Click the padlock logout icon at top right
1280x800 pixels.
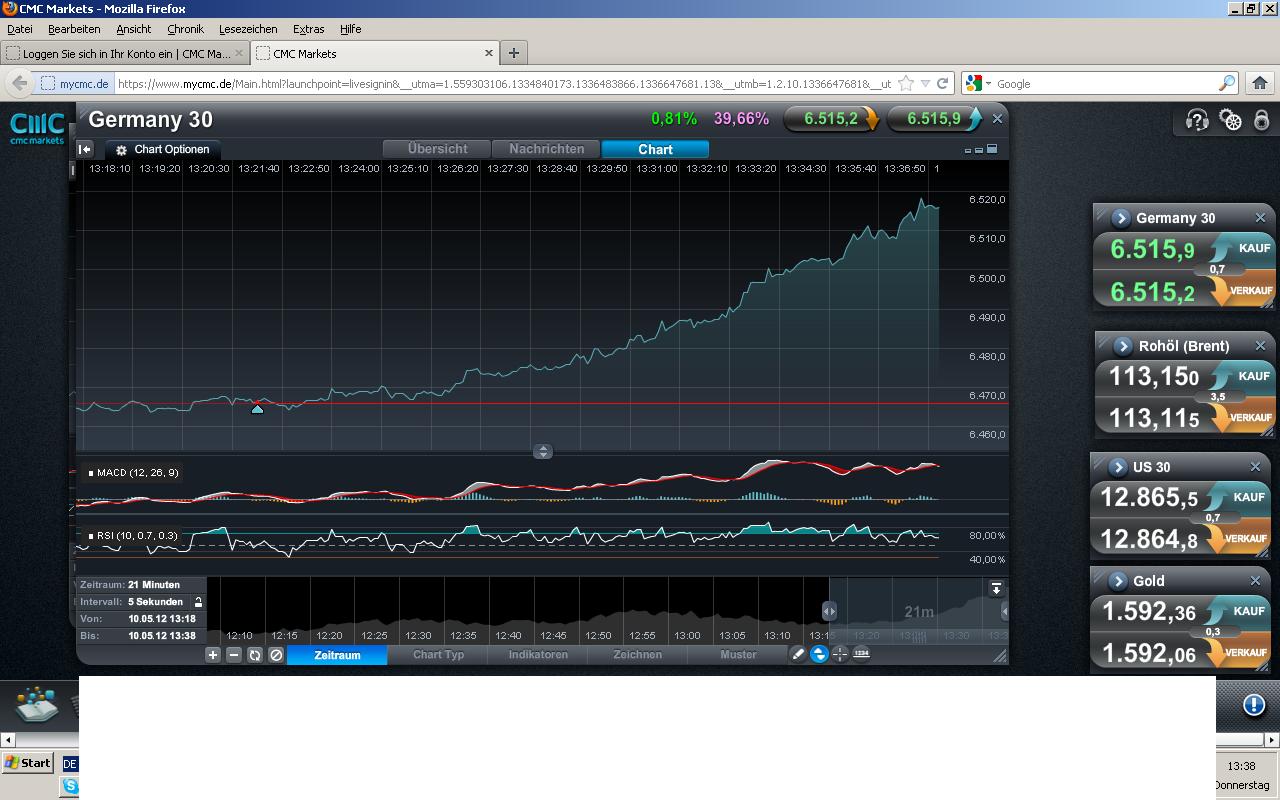(1262, 121)
